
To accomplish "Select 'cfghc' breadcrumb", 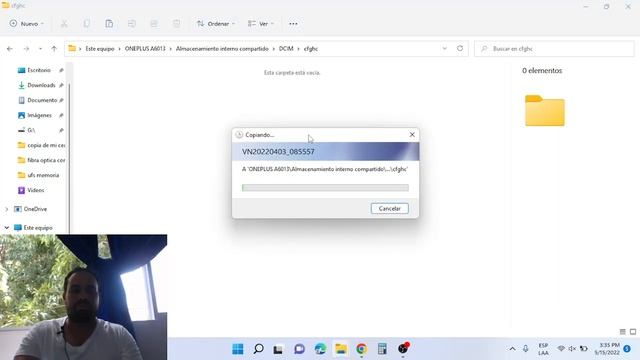I will [311, 49].
